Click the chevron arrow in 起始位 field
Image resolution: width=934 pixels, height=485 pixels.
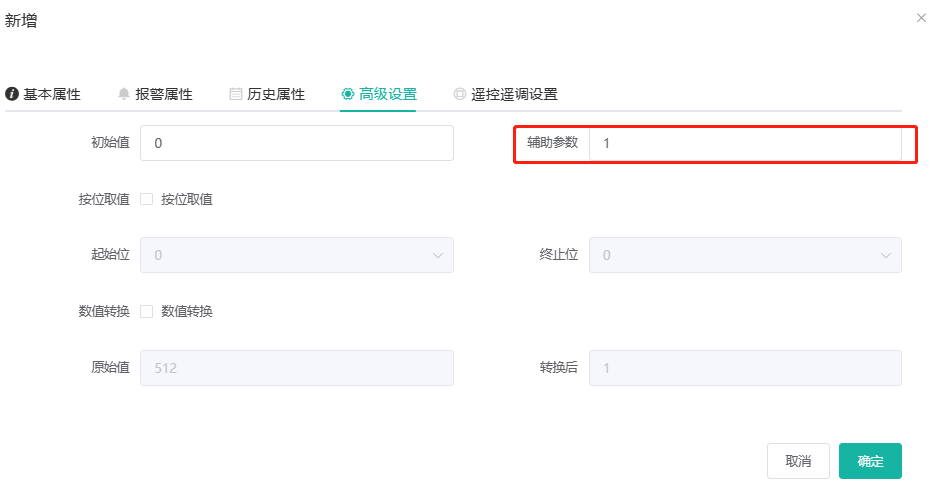(x=438, y=256)
